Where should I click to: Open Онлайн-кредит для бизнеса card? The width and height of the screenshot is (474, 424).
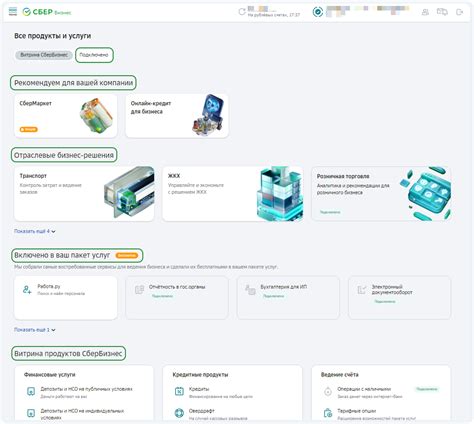click(177, 116)
